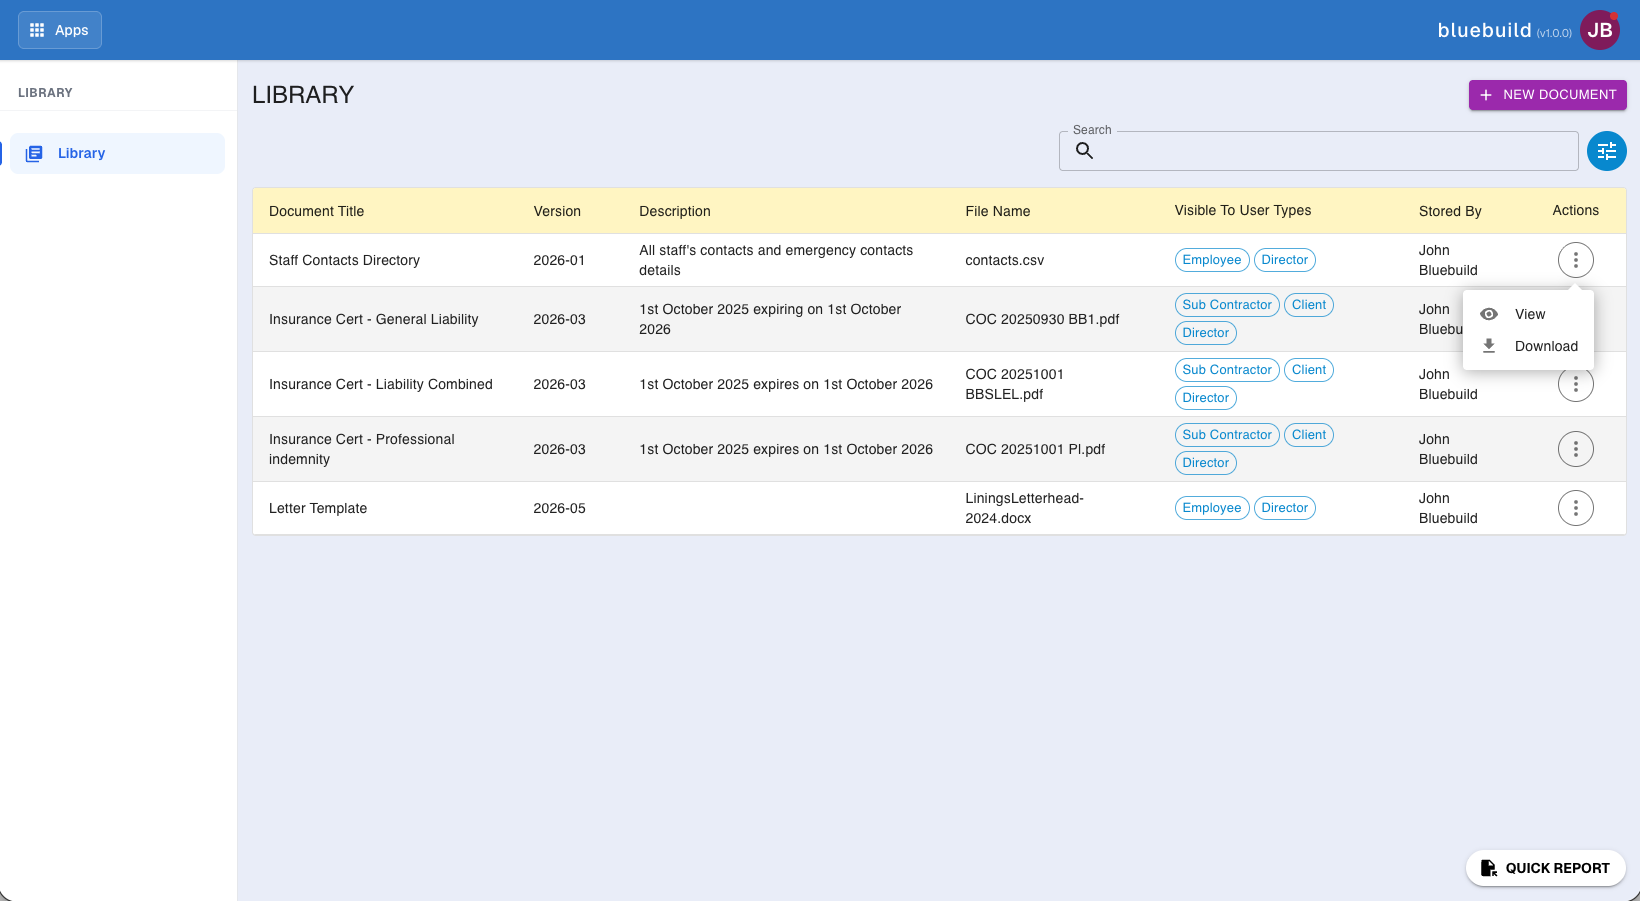
Task: Click Sub Contractor chip in Professional indemnity row
Action: point(1227,435)
